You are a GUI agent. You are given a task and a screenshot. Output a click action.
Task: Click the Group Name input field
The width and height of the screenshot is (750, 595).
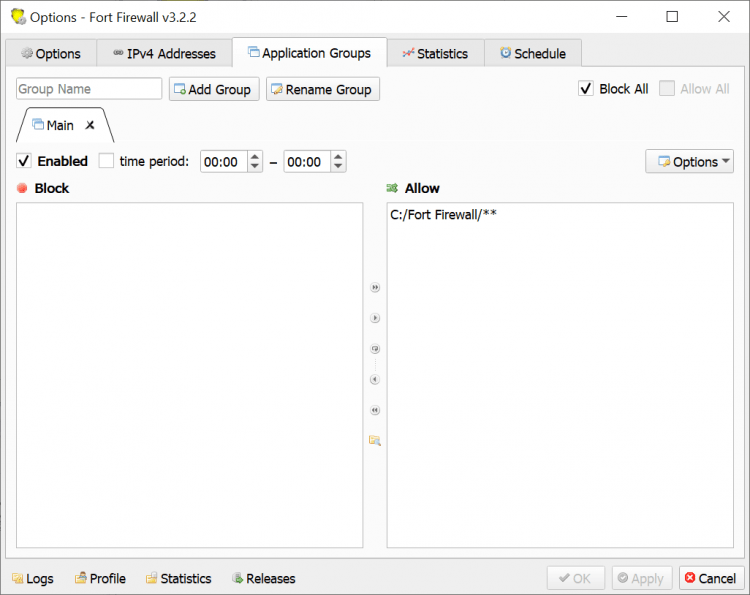click(x=89, y=89)
